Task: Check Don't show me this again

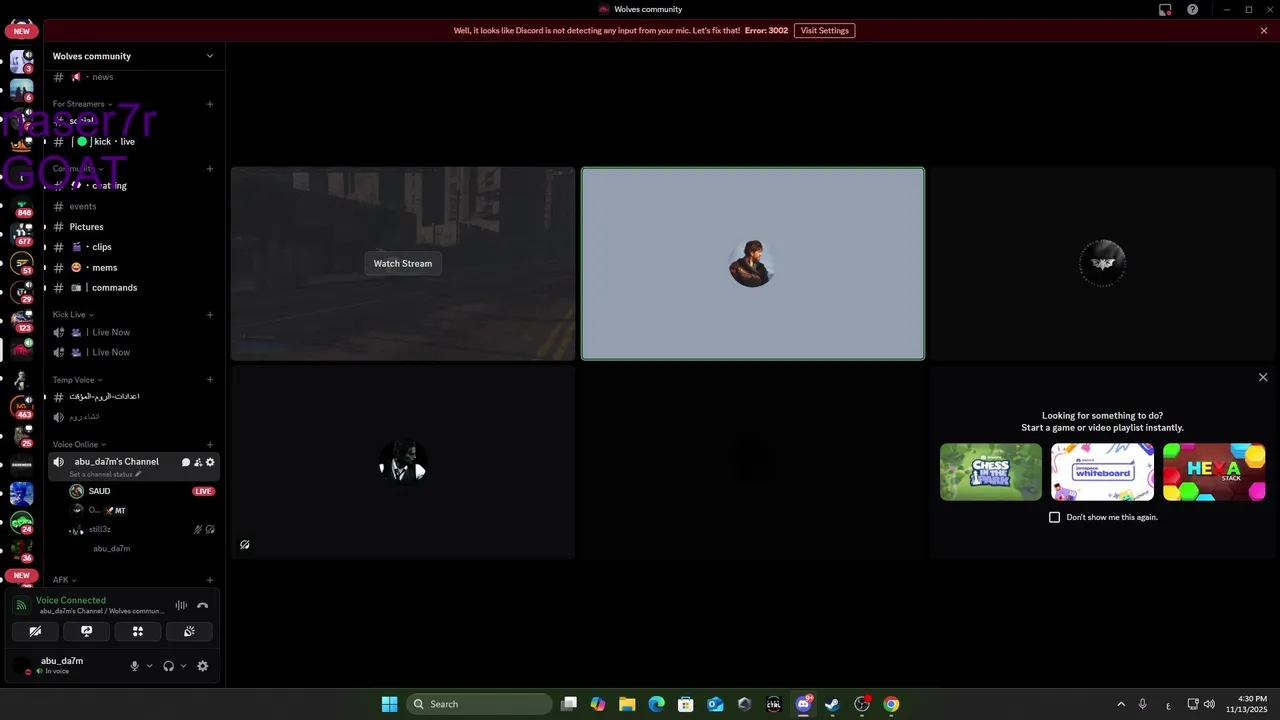Action: [1054, 517]
